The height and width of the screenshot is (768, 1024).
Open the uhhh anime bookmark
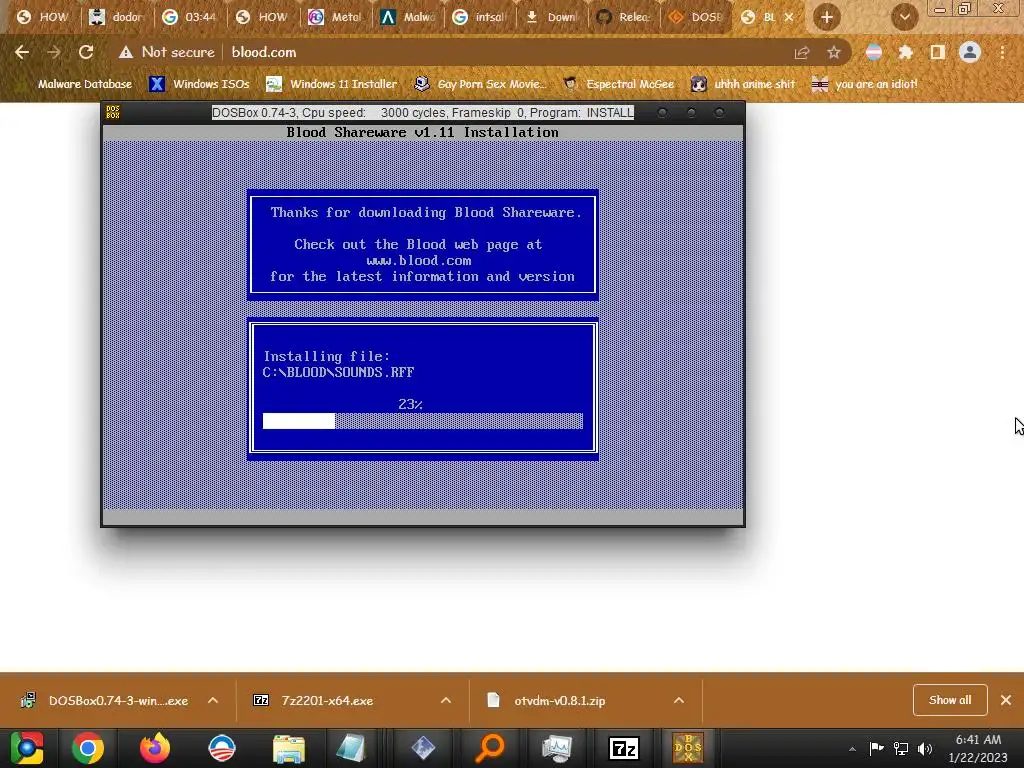743,84
